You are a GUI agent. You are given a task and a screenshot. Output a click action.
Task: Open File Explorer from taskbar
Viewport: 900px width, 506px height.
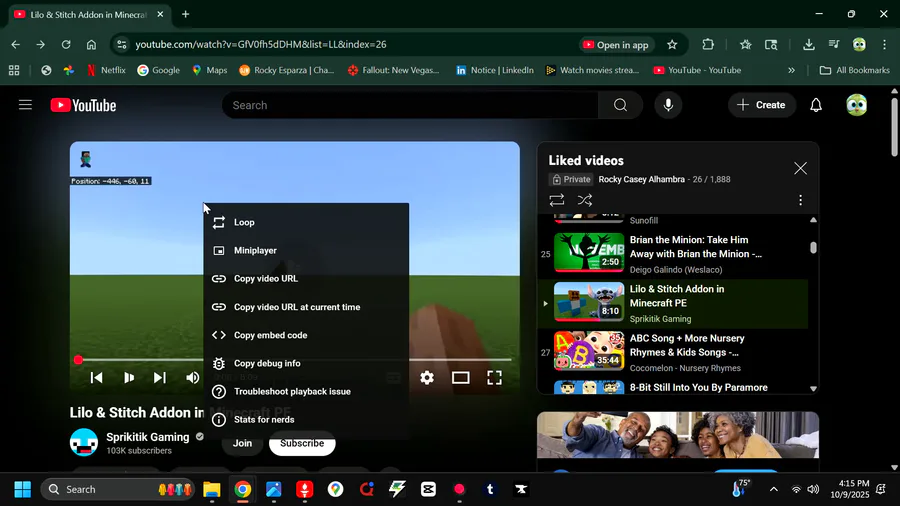211,489
